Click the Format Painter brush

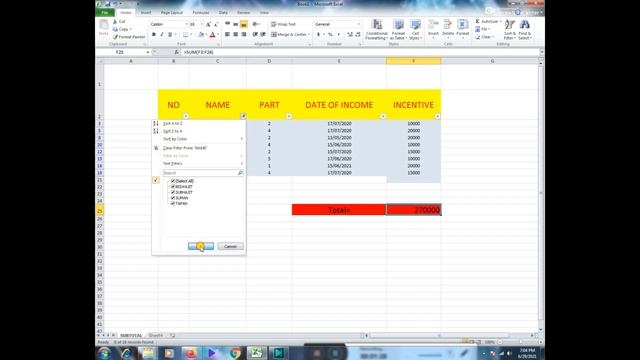116,37
